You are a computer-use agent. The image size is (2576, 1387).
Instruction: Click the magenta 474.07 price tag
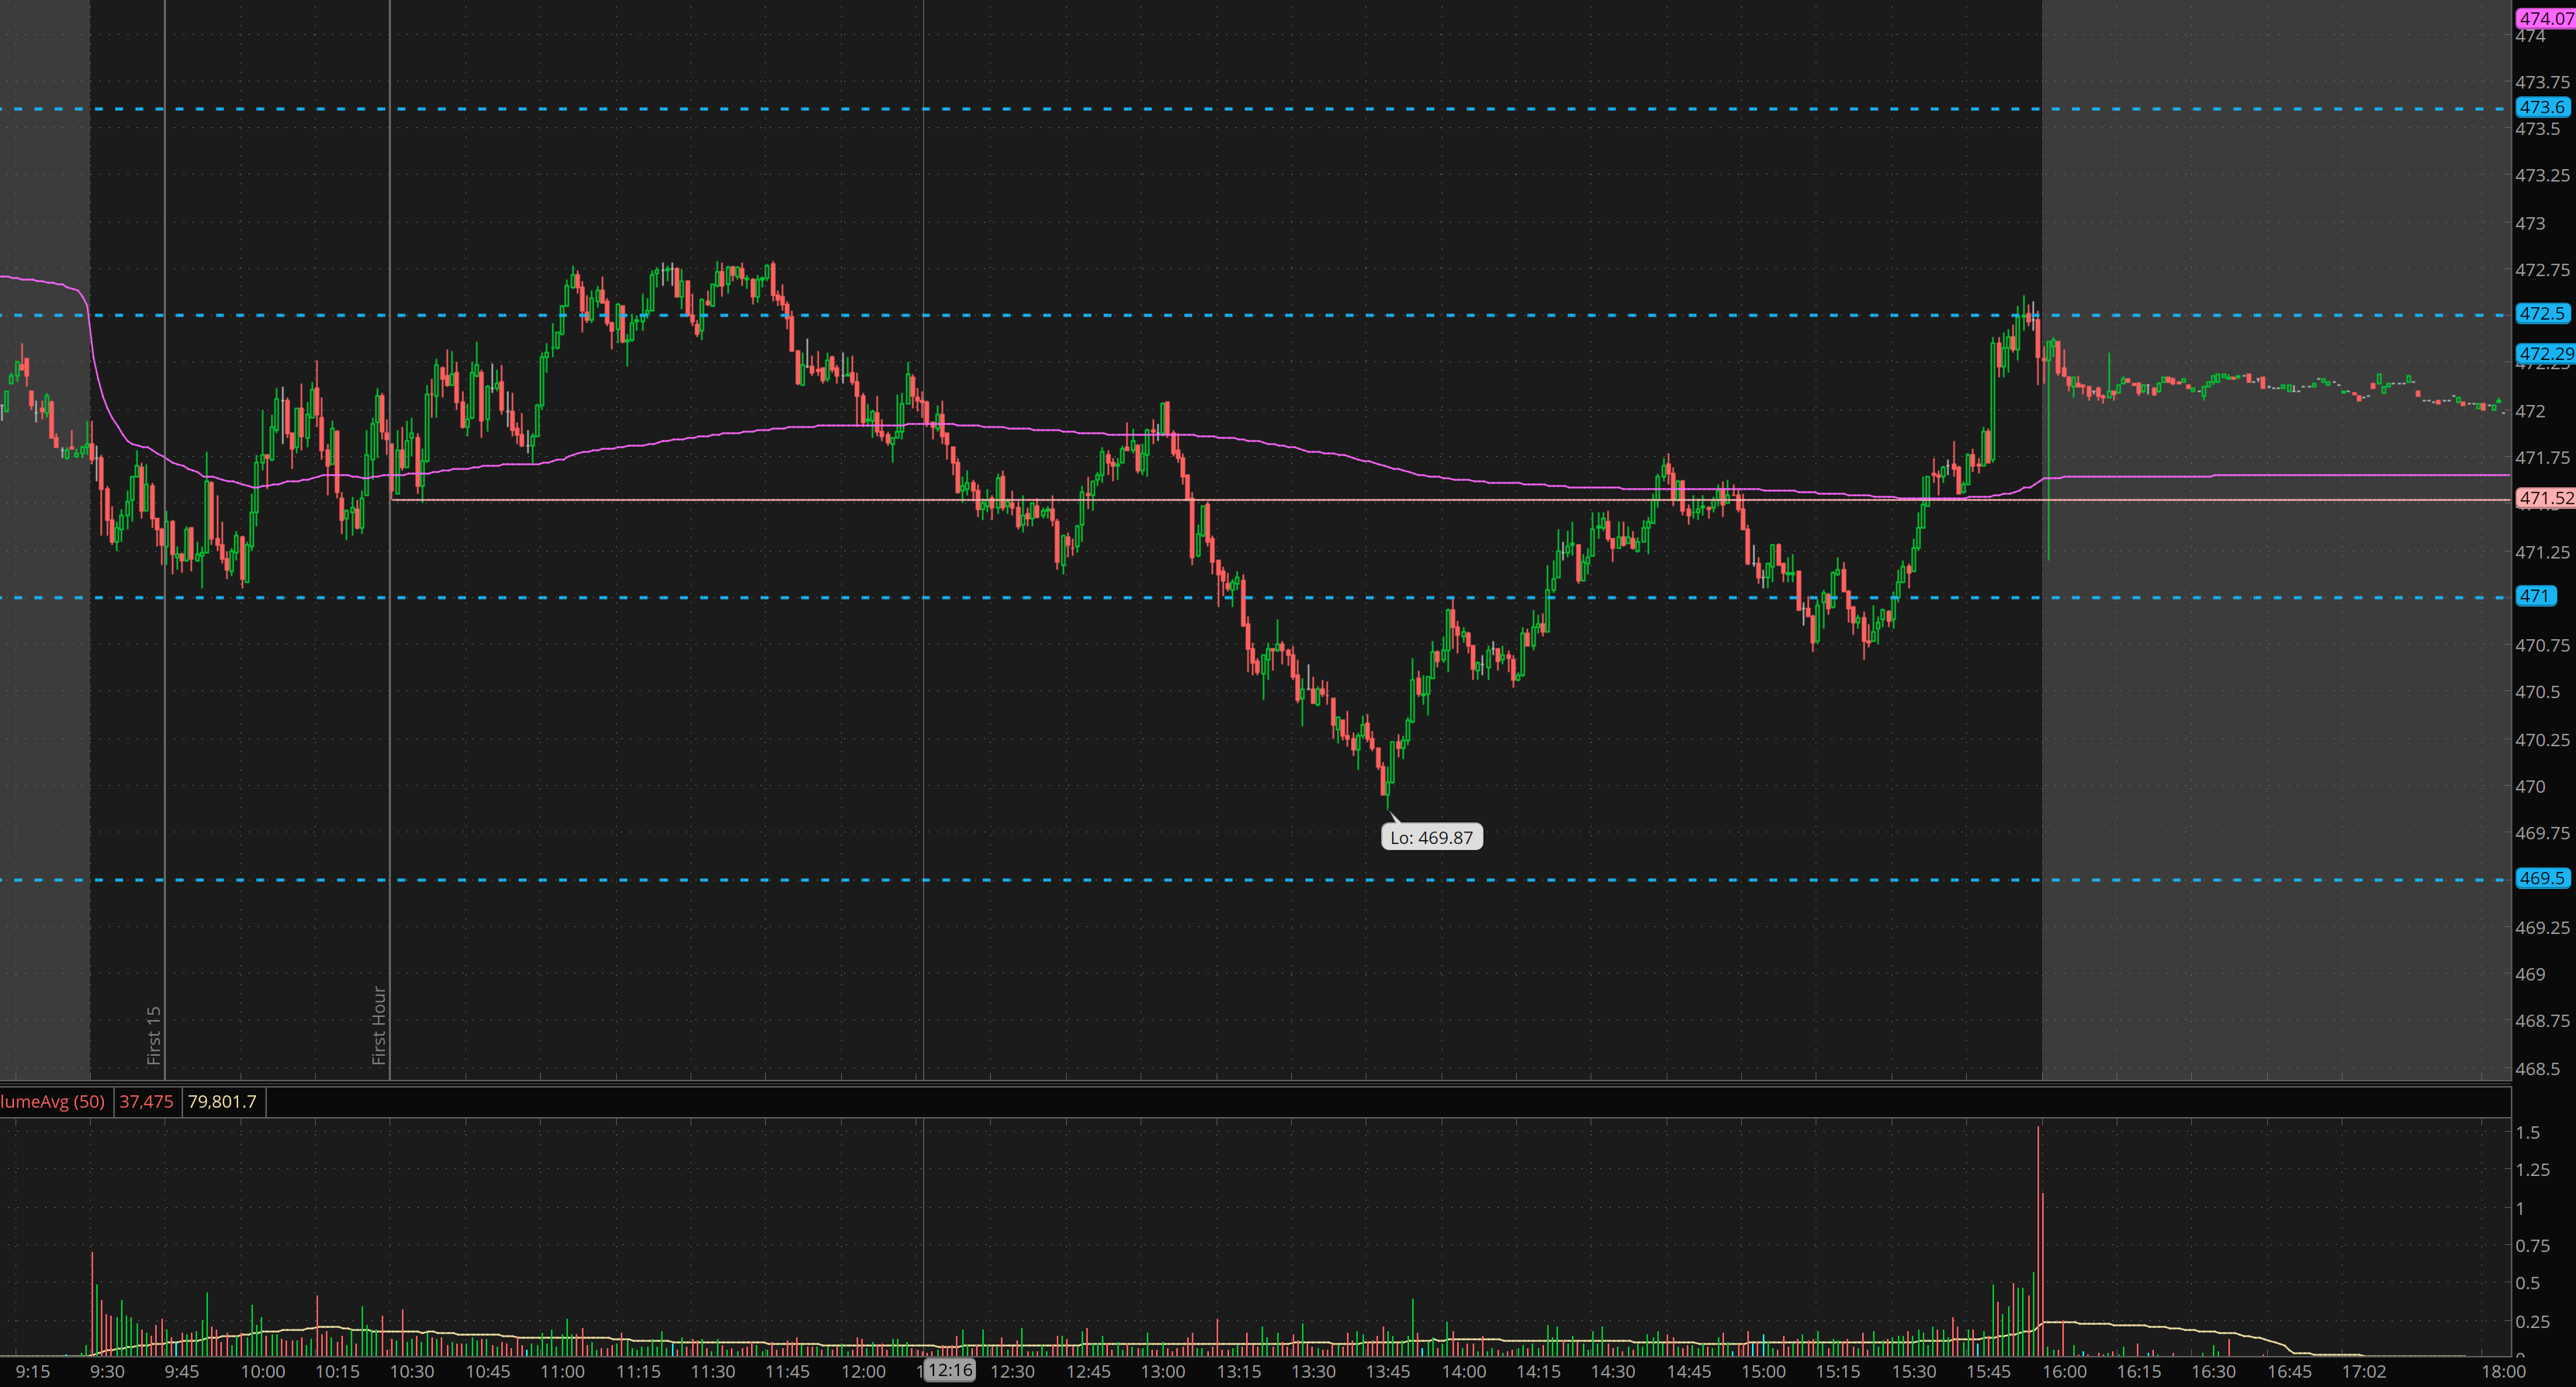point(2545,18)
